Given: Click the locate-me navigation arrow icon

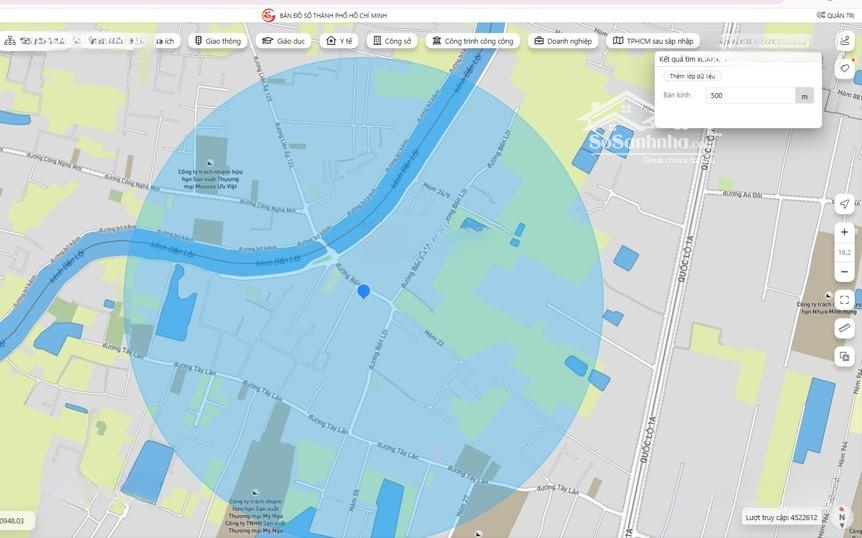Looking at the screenshot, I should [844, 204].
